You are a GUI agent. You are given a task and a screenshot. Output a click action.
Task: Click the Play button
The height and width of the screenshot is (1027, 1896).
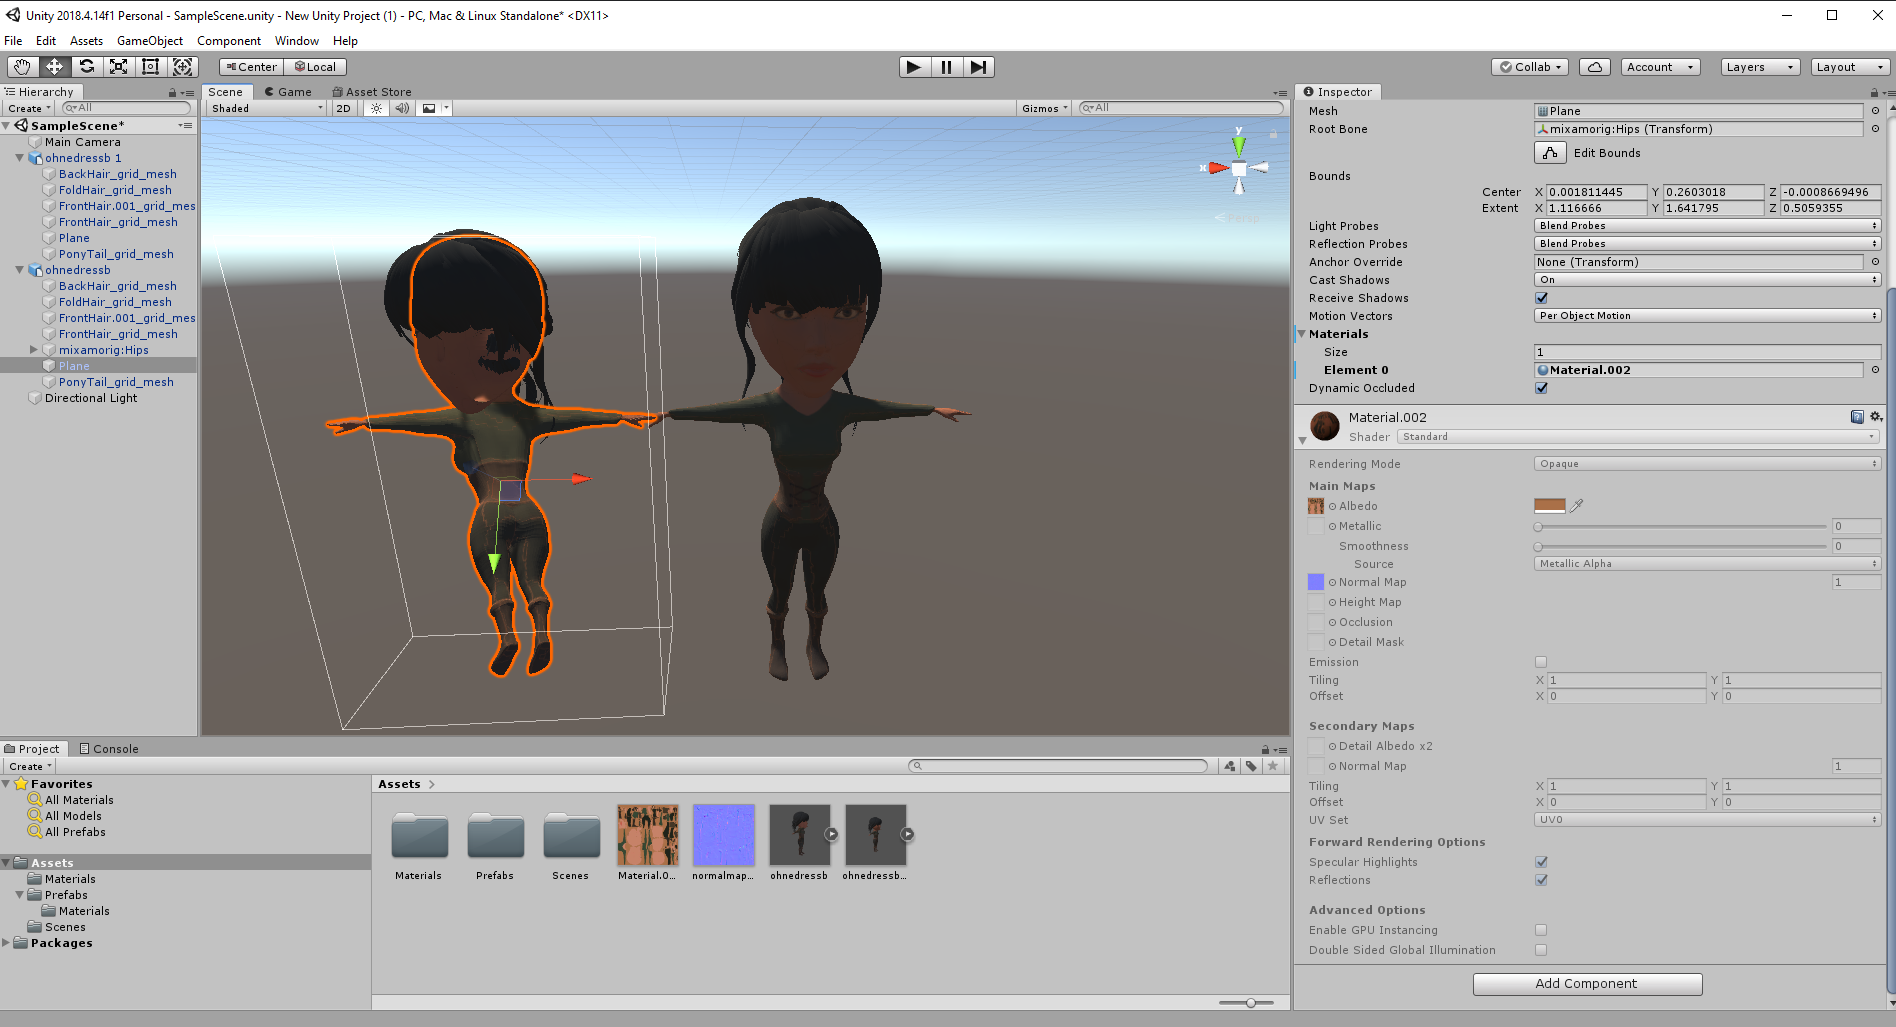point(913,67)
